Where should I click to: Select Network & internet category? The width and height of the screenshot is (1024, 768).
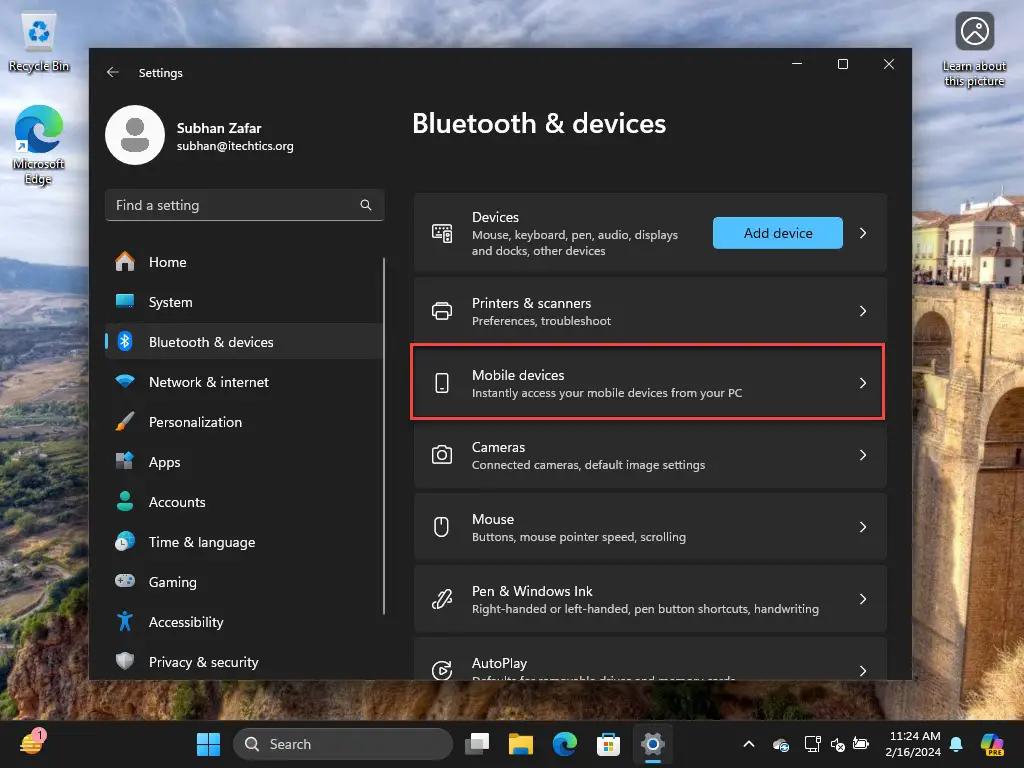pyautogui.click(x=244, y=381)
